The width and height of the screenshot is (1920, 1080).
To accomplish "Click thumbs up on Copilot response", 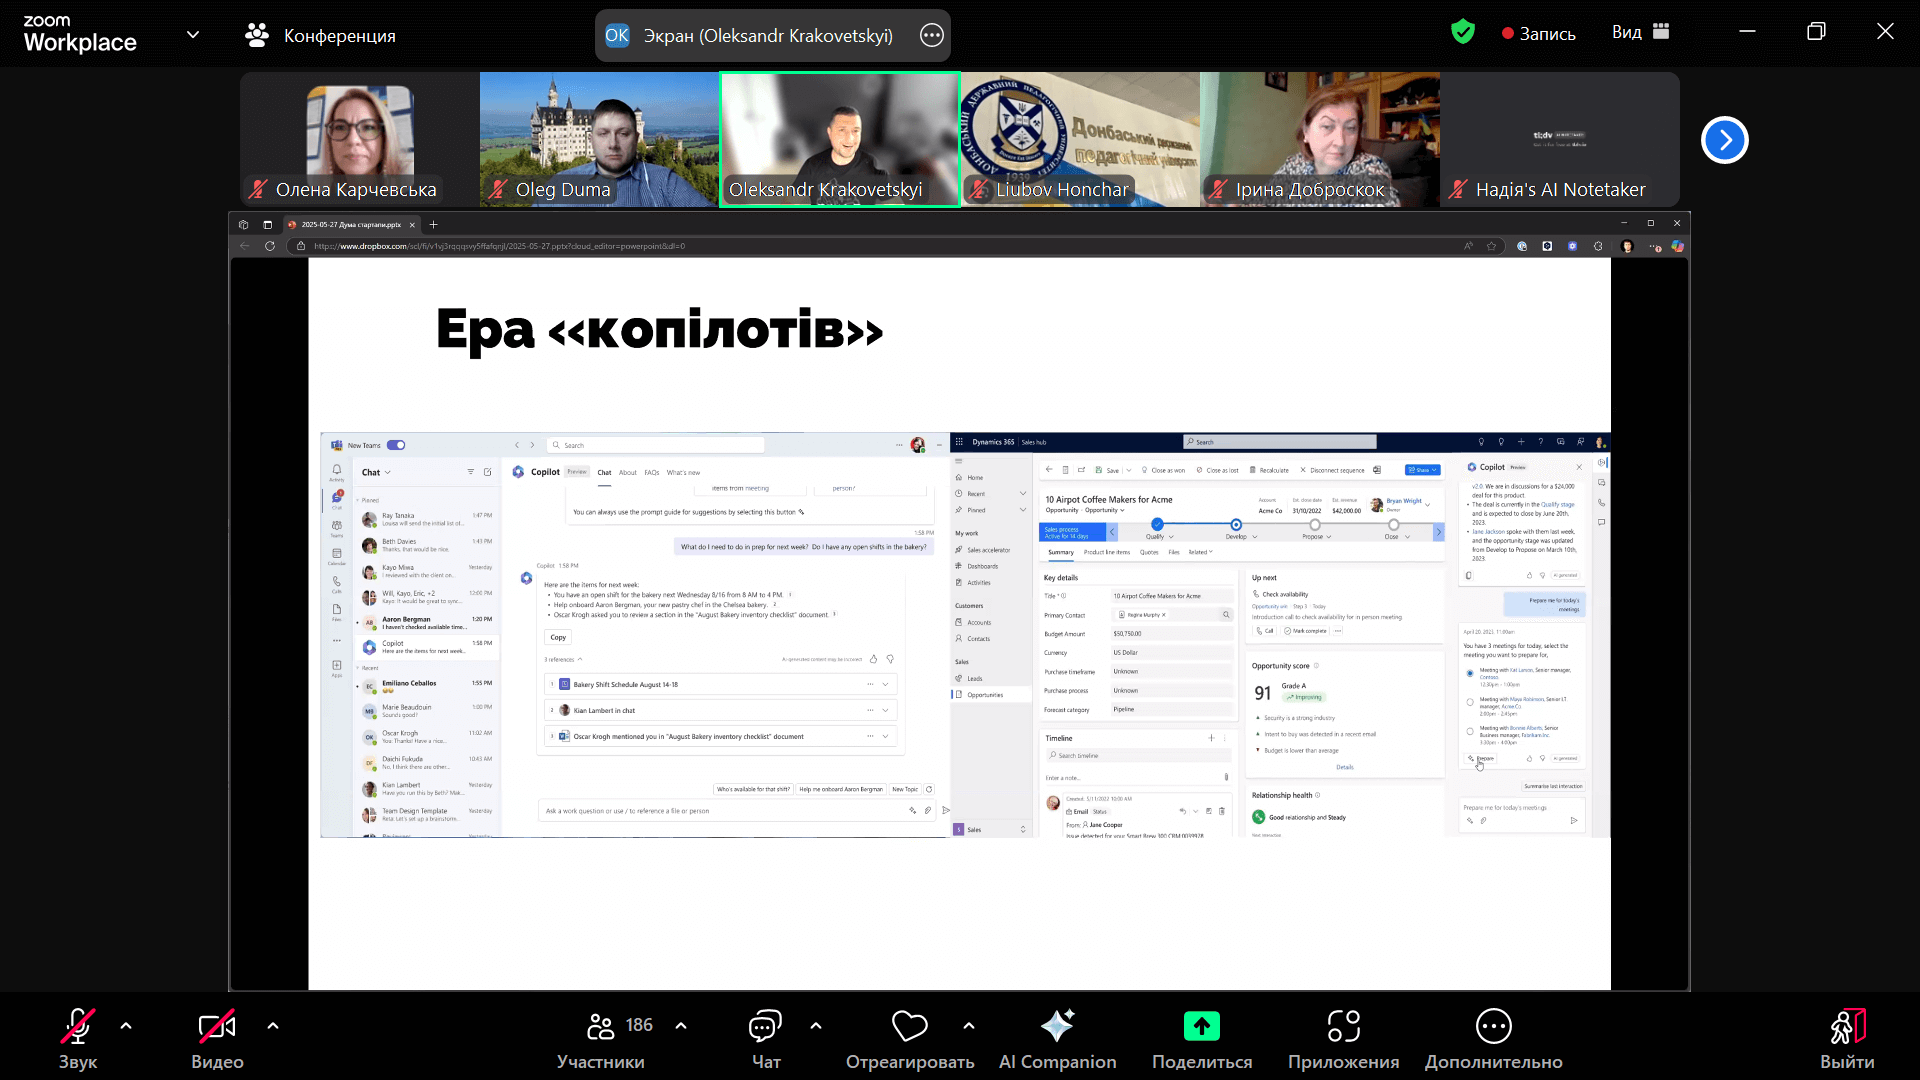I will coord(873,659).
